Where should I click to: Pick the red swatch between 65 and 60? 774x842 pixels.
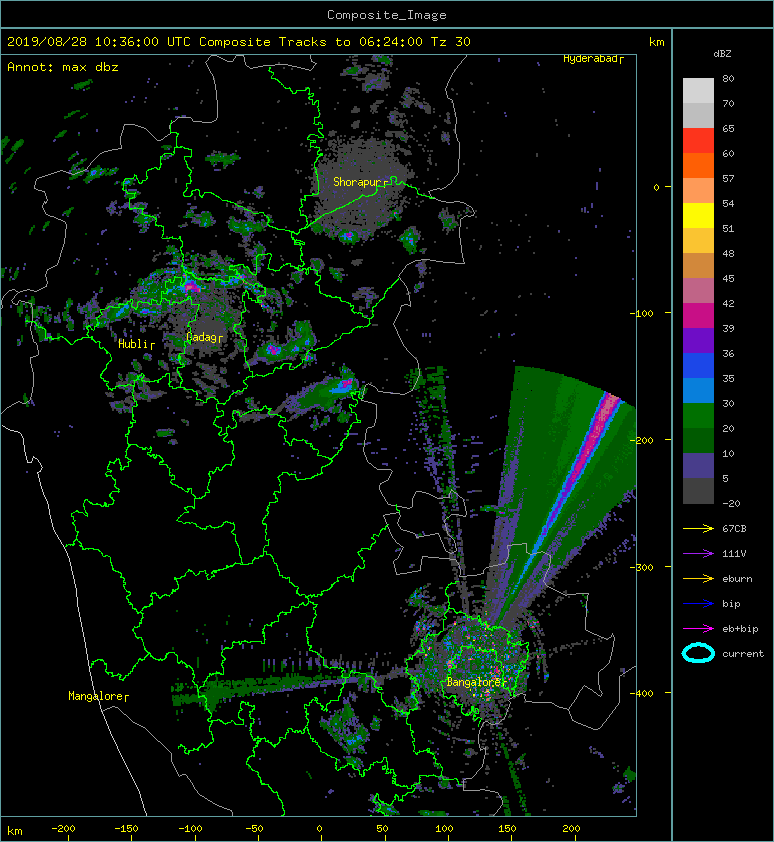pos(698,141)
